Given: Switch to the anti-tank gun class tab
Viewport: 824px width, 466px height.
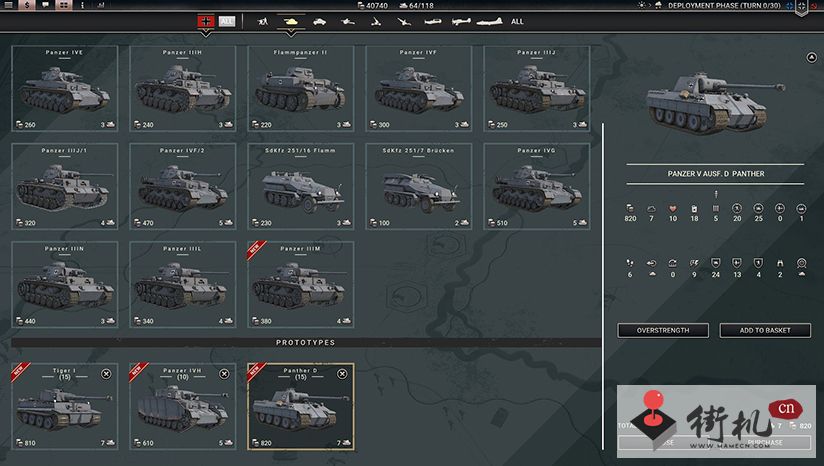Looking at the screenshot, I should (347, 22).
